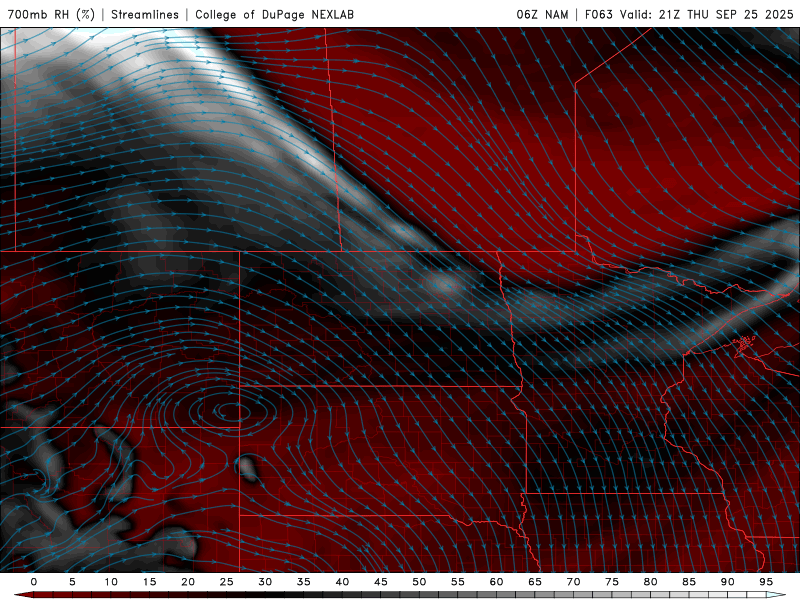Click the "06Z NAM" model run label

coord(542,14)
